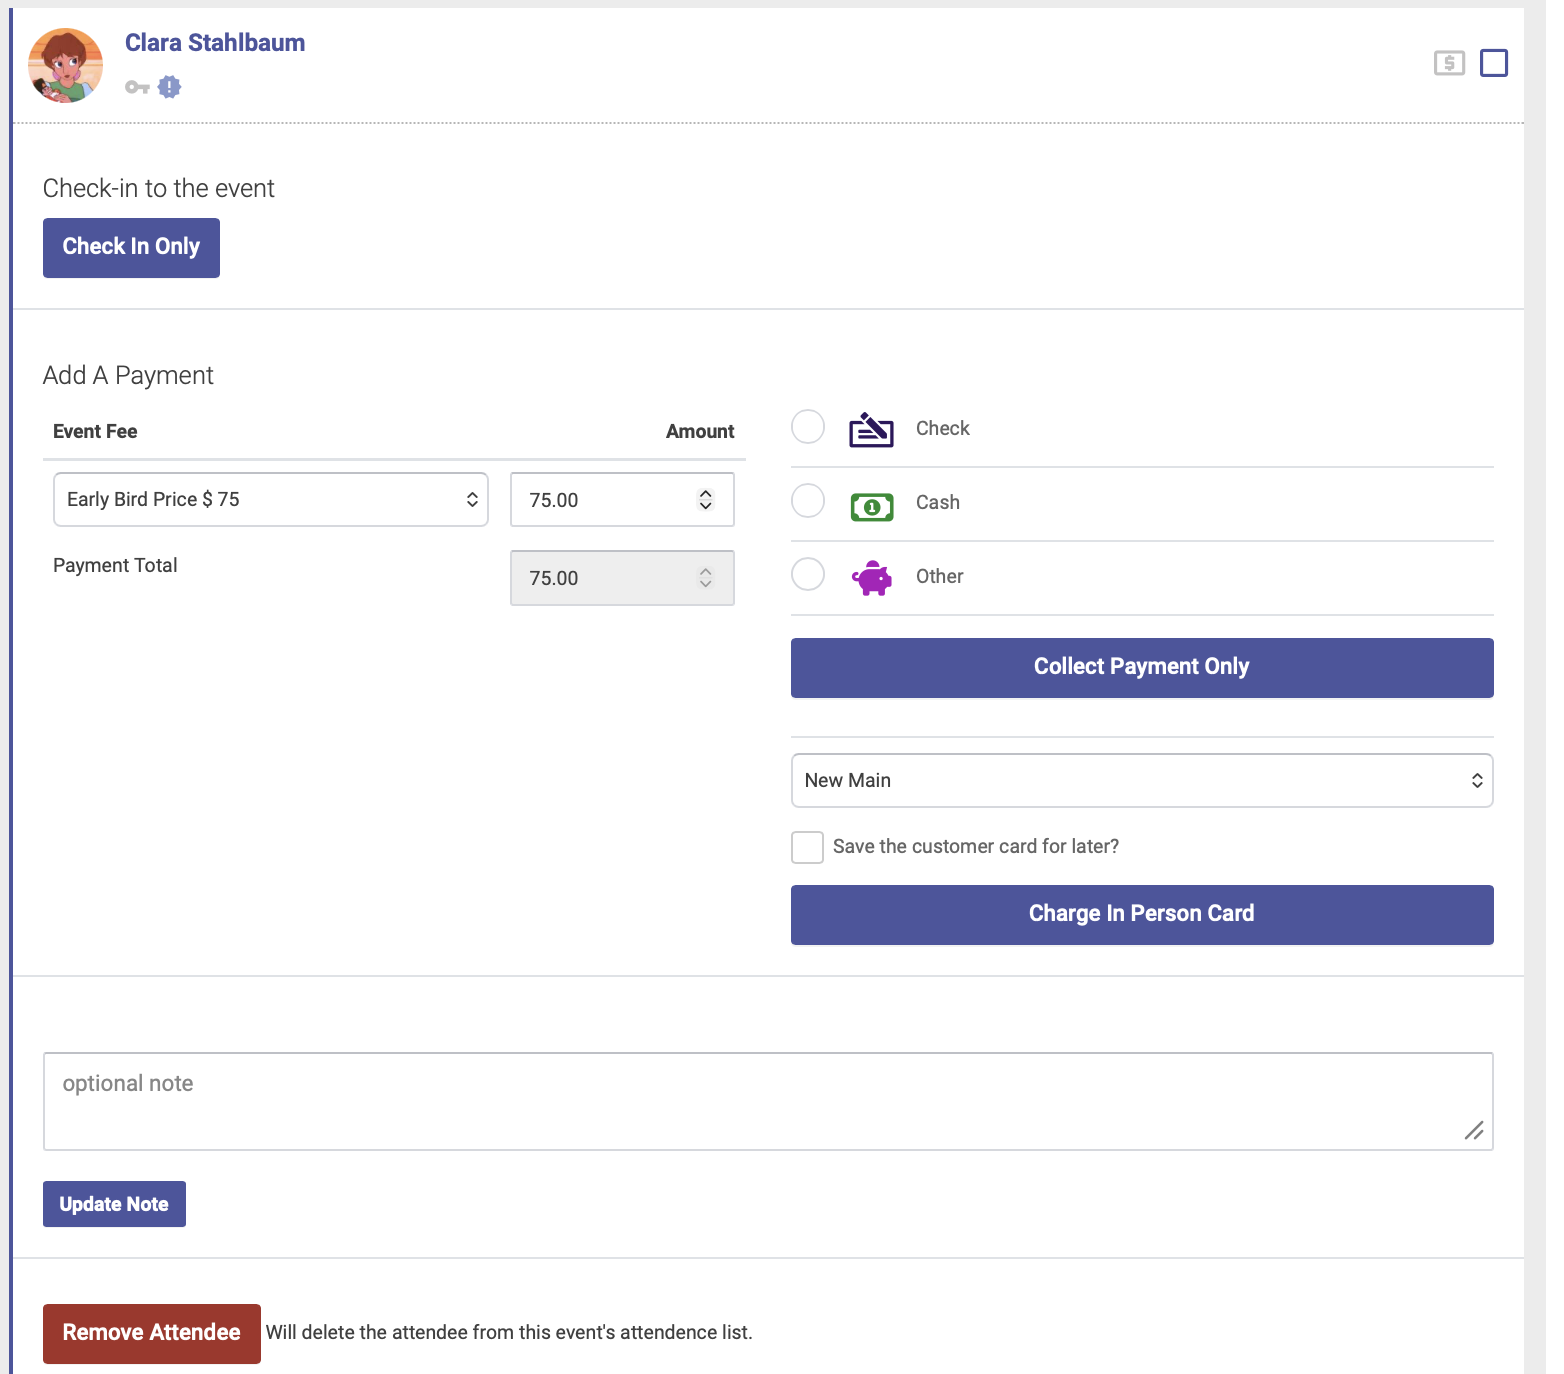Click Clara Stahlbaum's avatar picture
The height and width of the screenshot is (1374, 1564).
66,65
